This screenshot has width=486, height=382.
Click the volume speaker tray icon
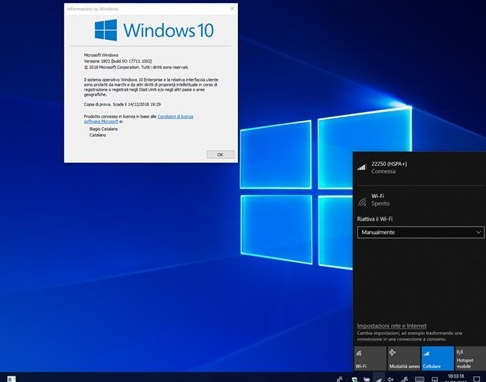(x=390, y=379)
